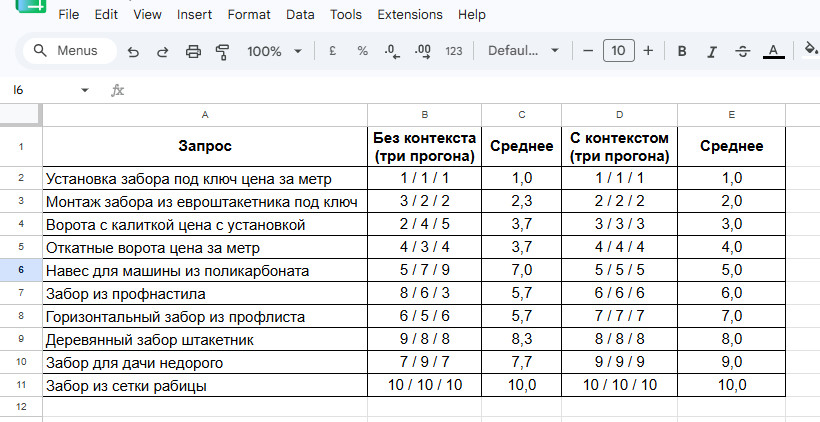Open the Insert menu
Image resolution: width=820 pixels, height=422 pixels.
pyautogui.click(x=194, y=15)
